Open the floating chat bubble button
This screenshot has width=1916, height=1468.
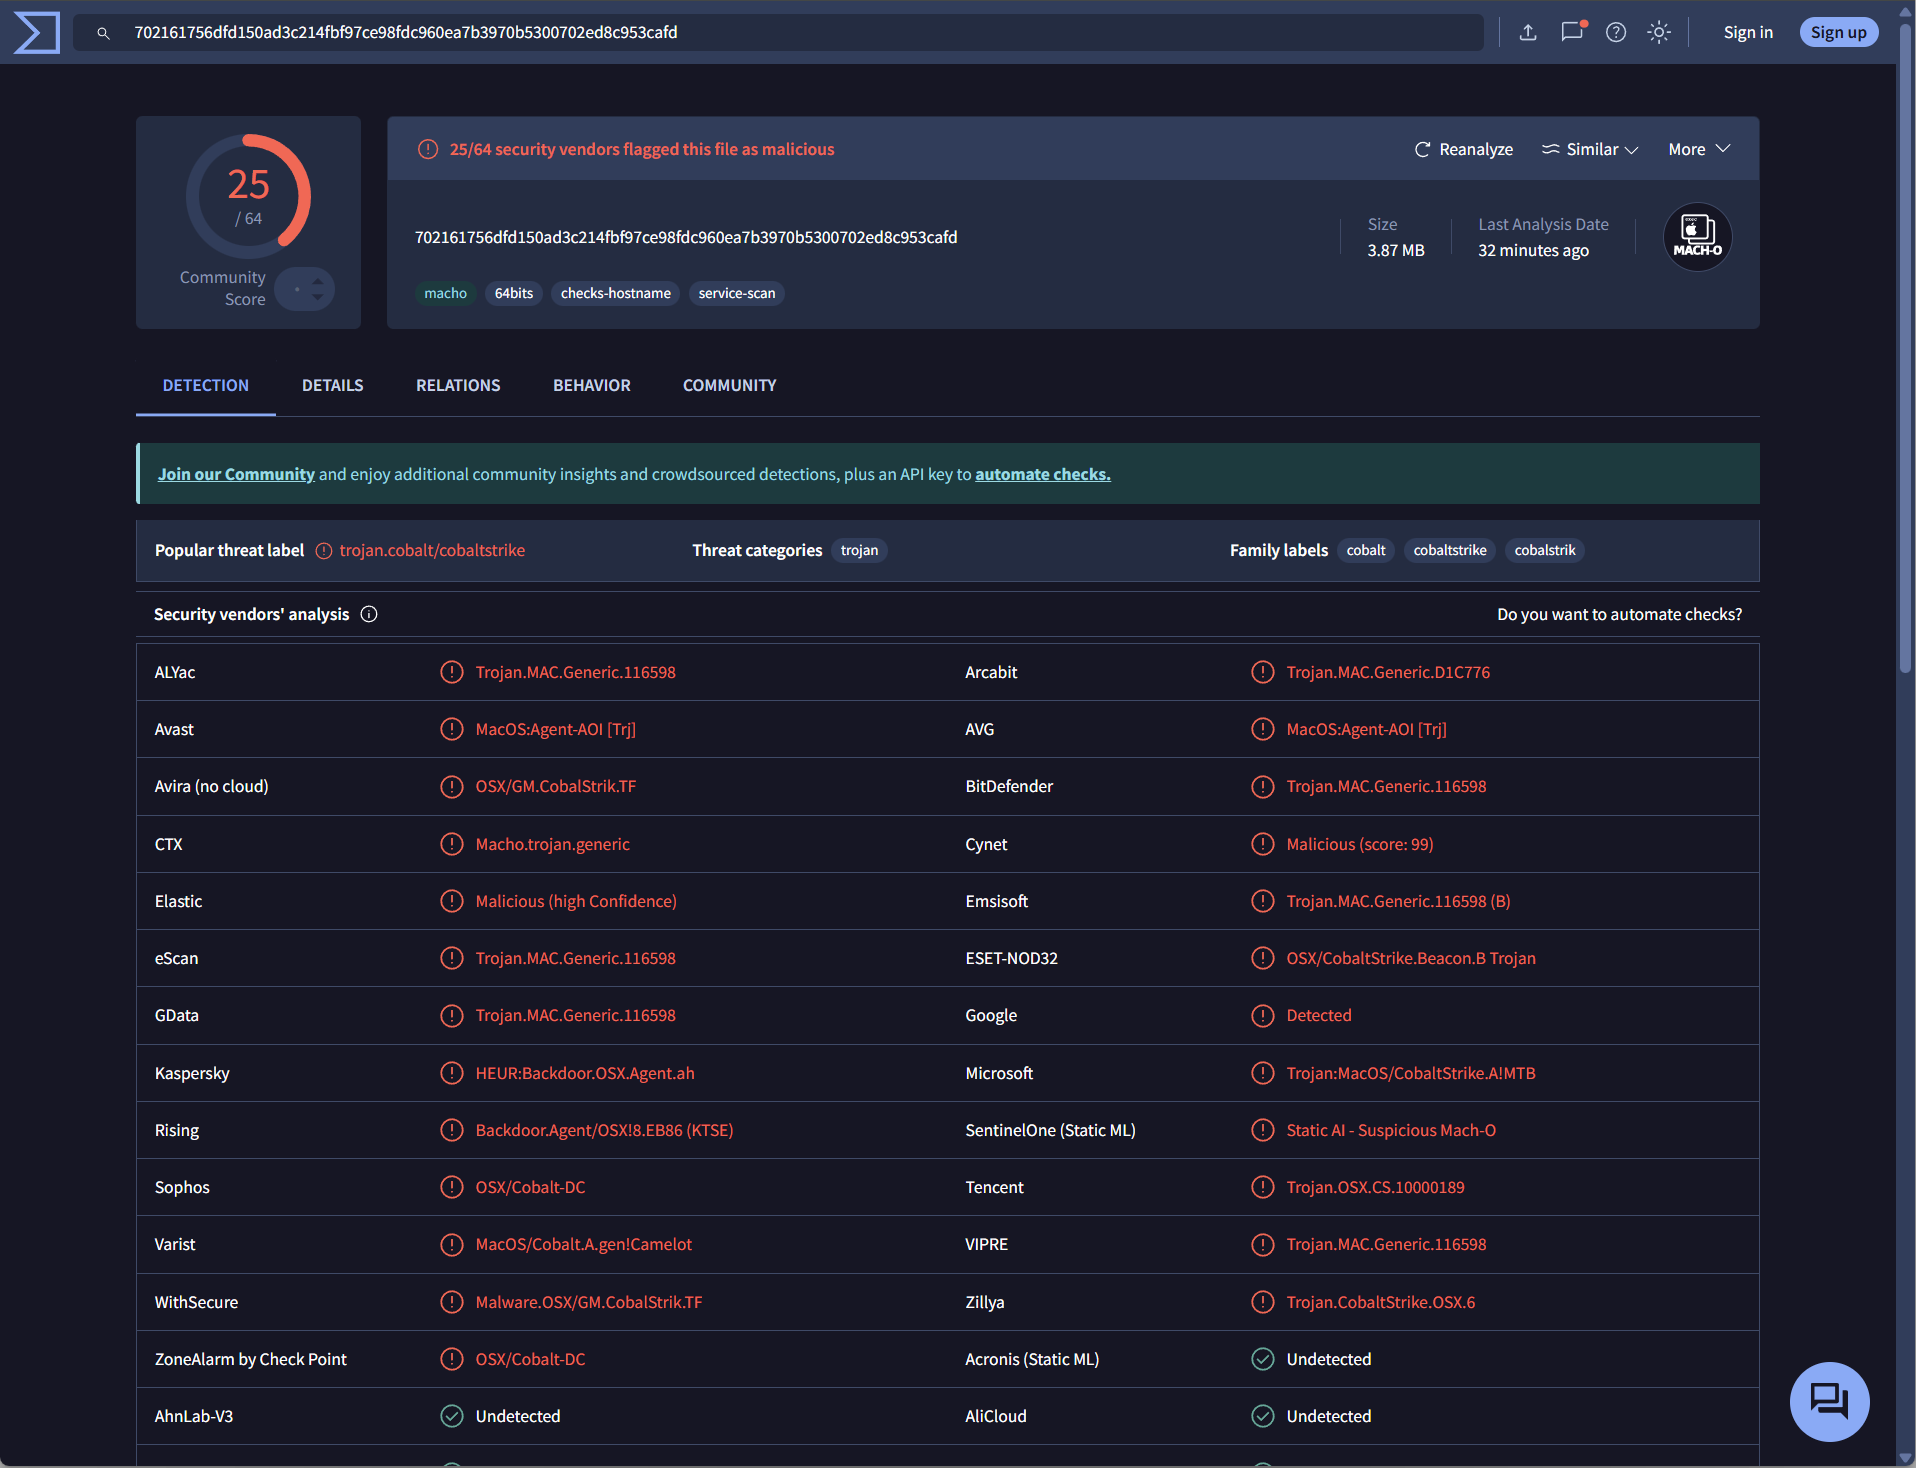(1829, 1401)
